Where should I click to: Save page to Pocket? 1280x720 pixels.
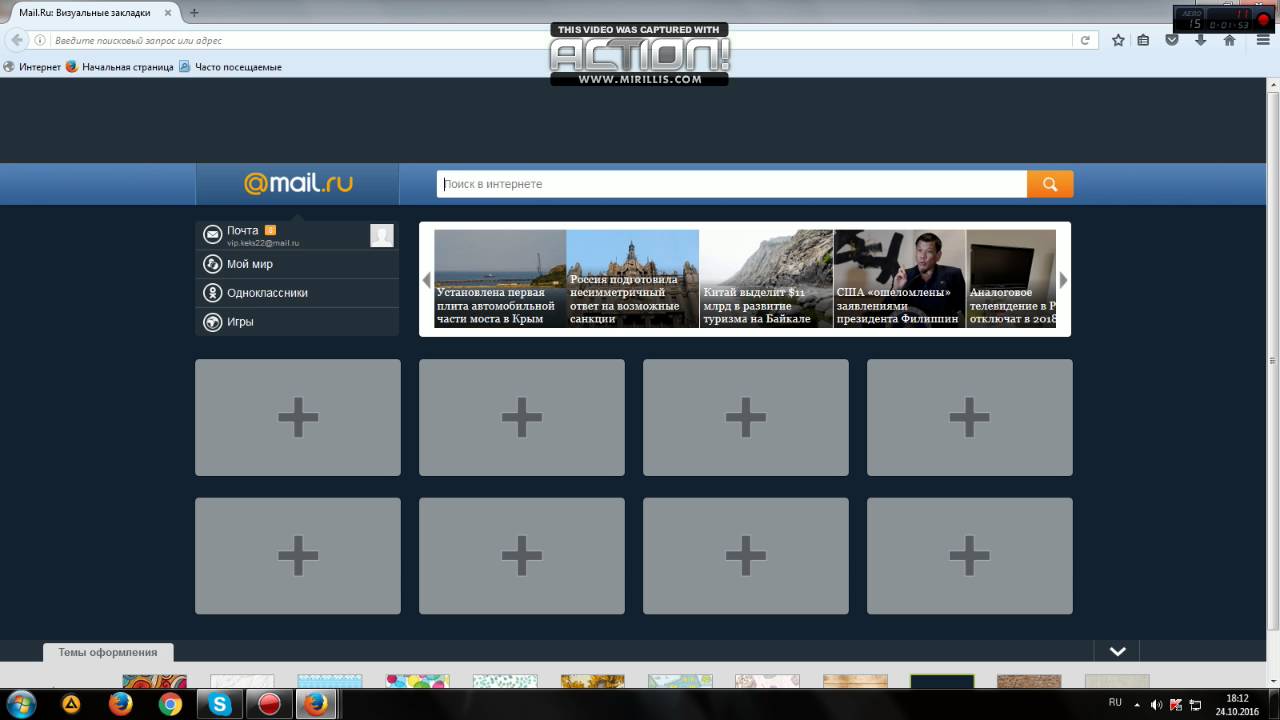coord(1172,40)
